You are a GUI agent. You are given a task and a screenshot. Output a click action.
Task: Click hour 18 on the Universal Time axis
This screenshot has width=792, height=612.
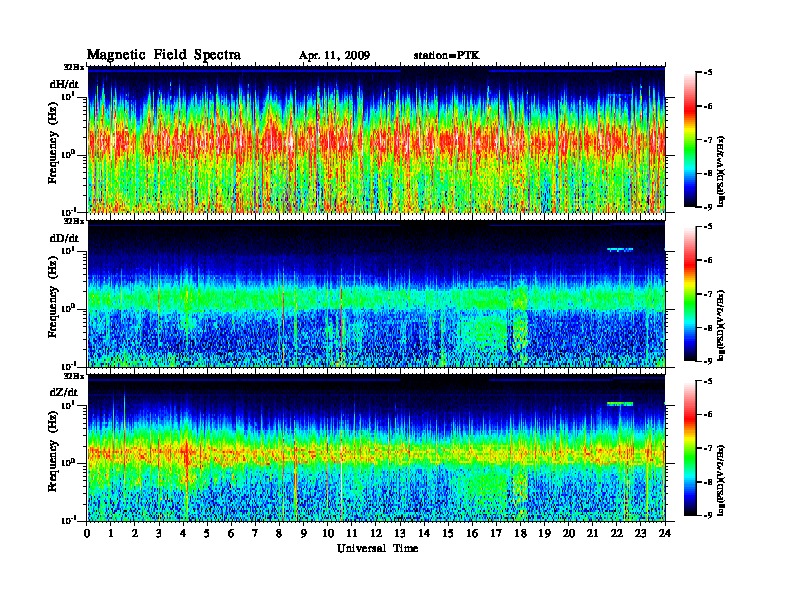point(520,534)
